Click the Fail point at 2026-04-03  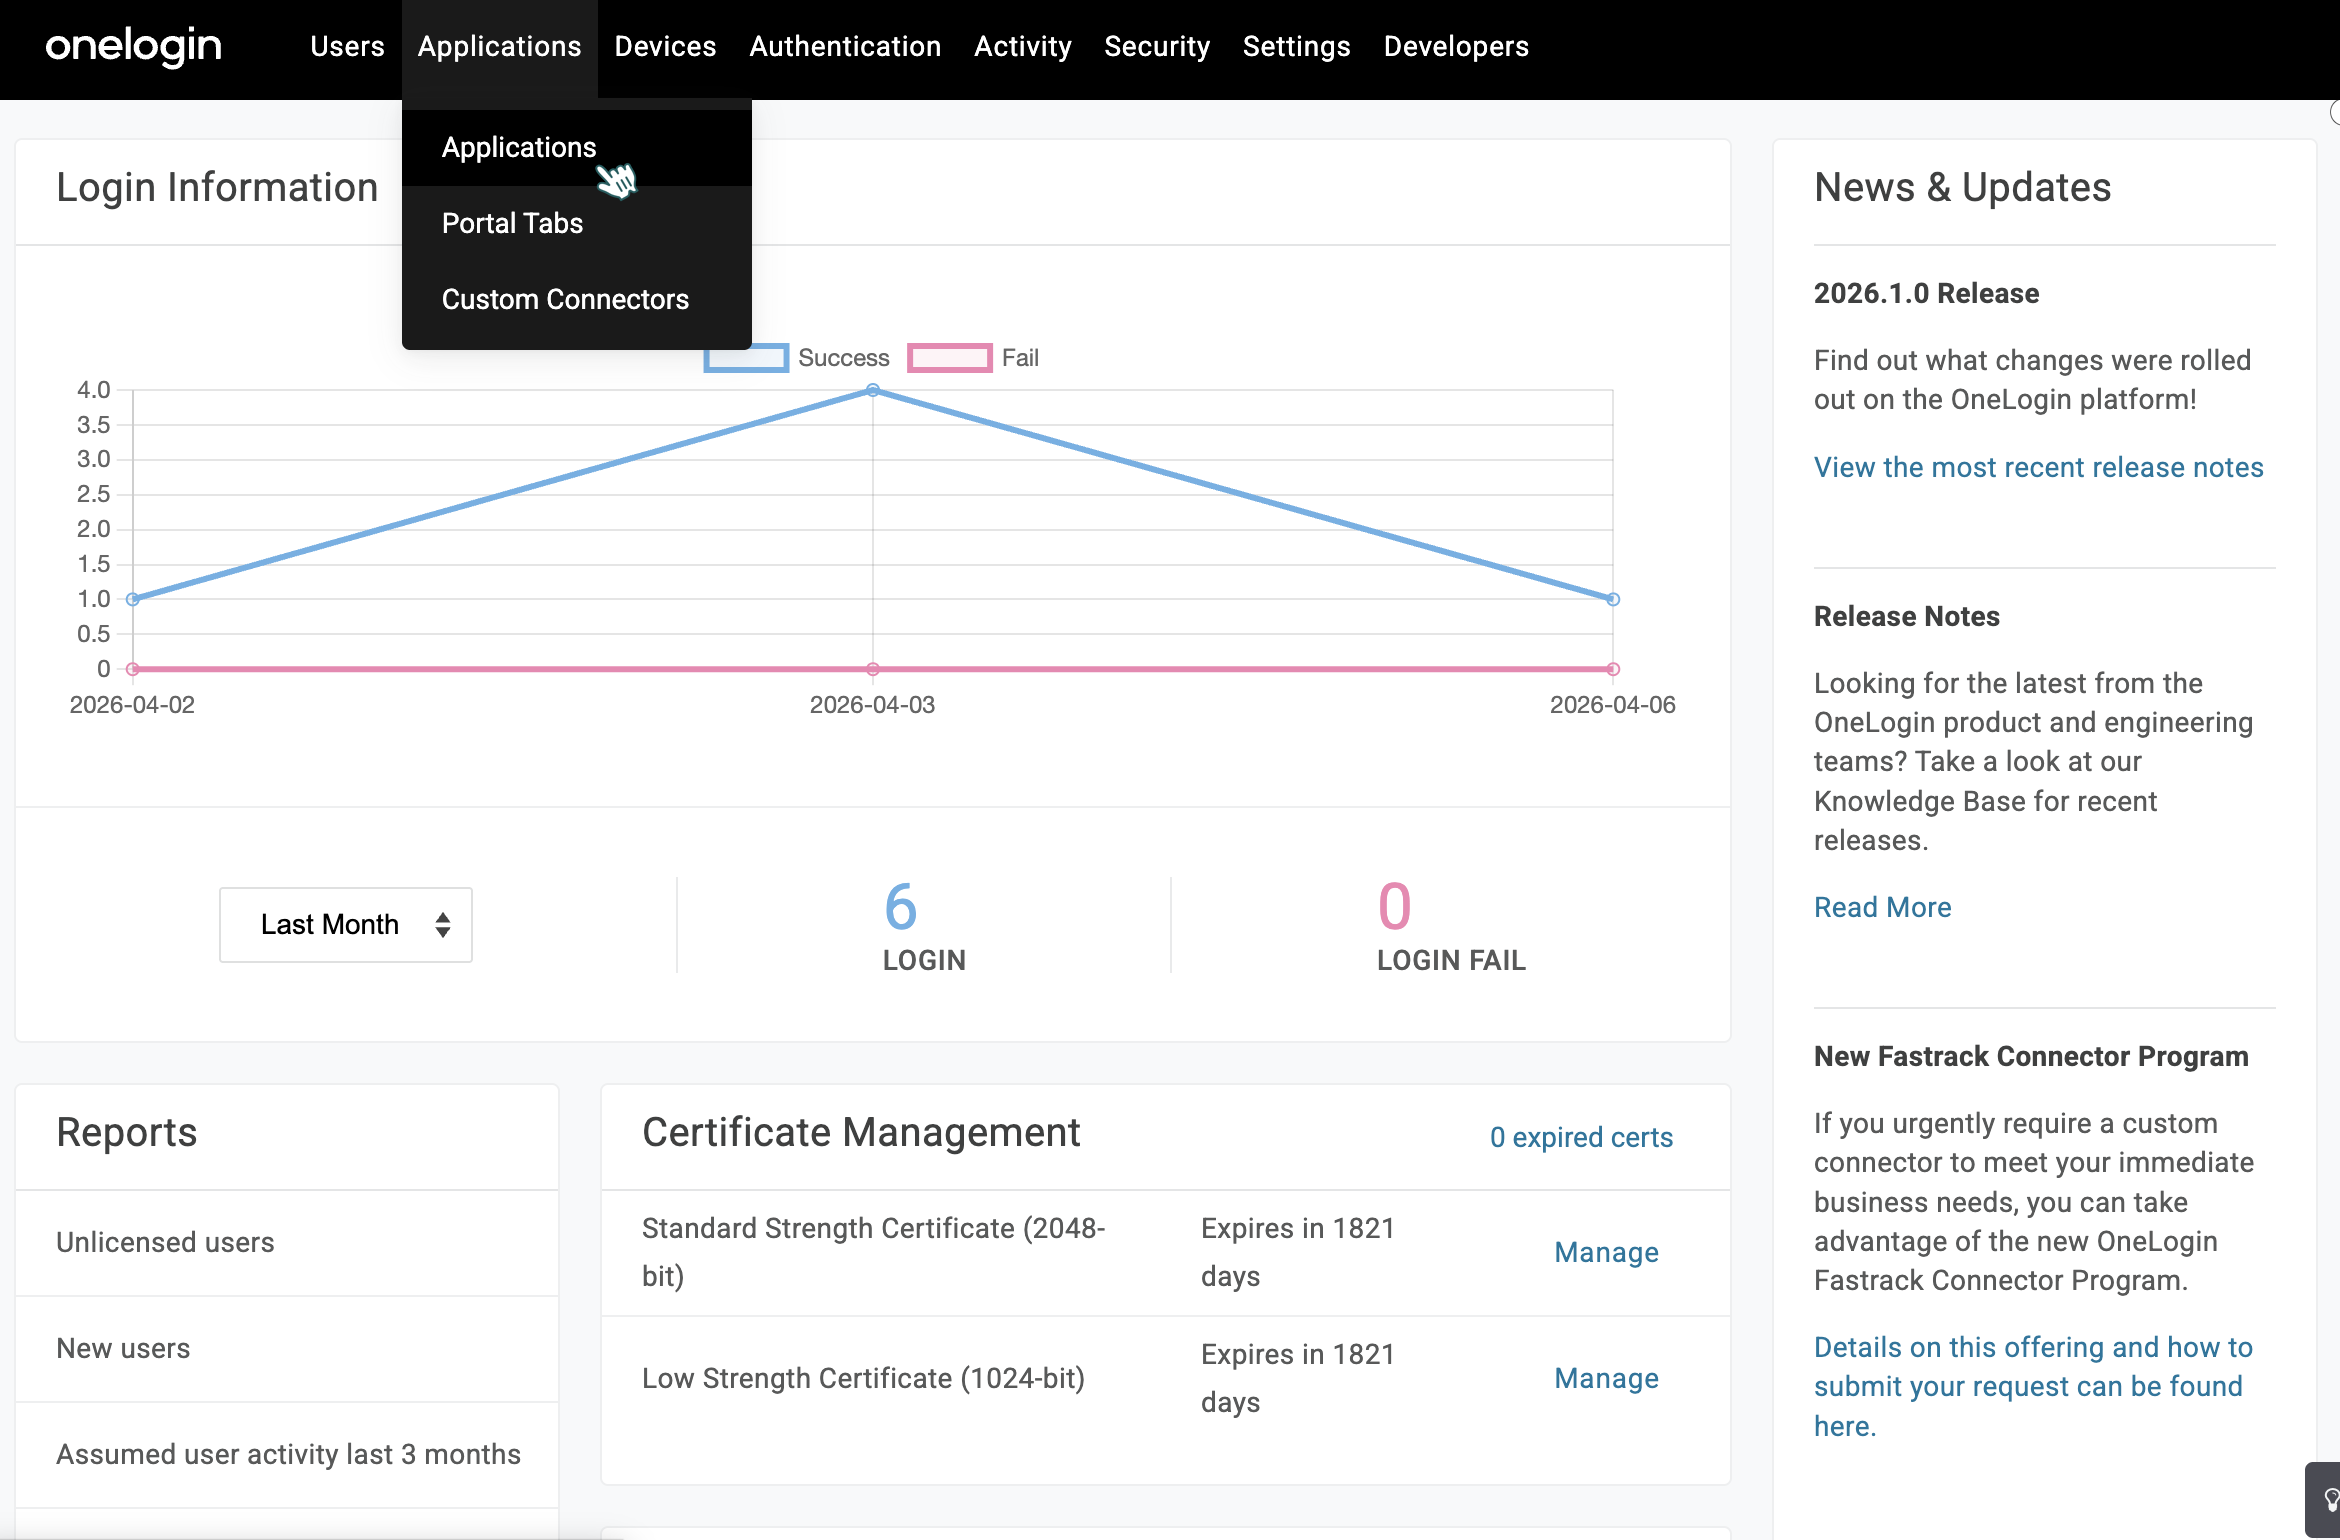click(873, 669)
